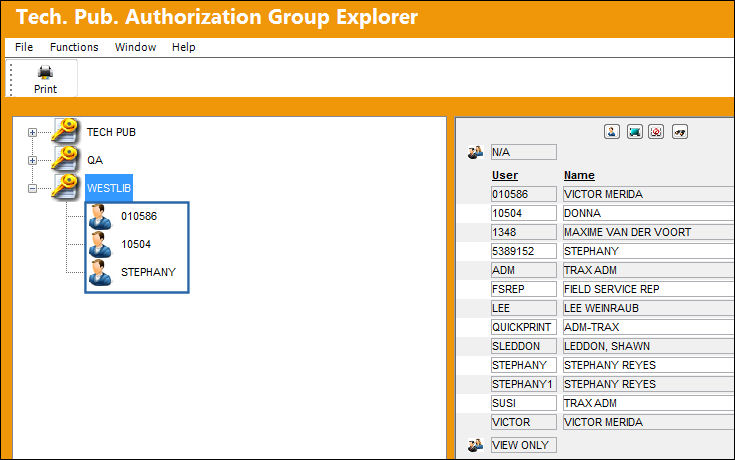Click name STEPHANY in 5389152 row
735x460 pixels.
pos(649,251)
